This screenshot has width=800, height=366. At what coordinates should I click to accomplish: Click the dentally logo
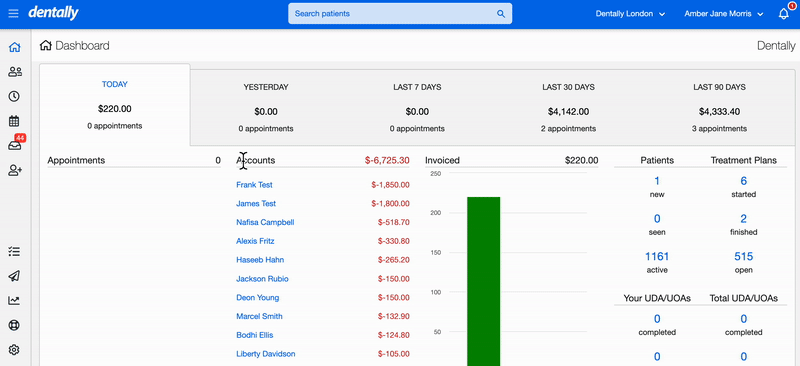click(53, 13)
